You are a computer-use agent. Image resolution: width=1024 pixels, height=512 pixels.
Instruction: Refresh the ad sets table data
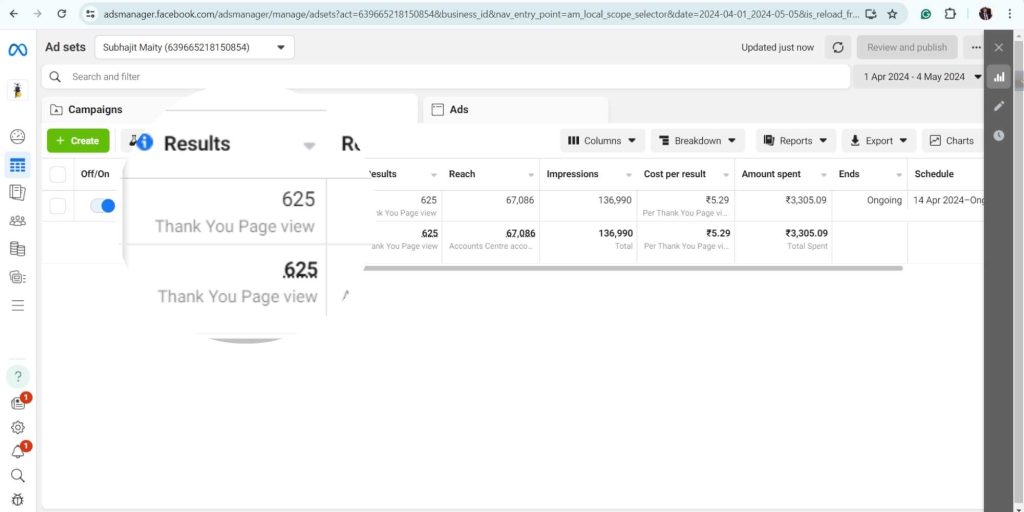click(838, 47)
